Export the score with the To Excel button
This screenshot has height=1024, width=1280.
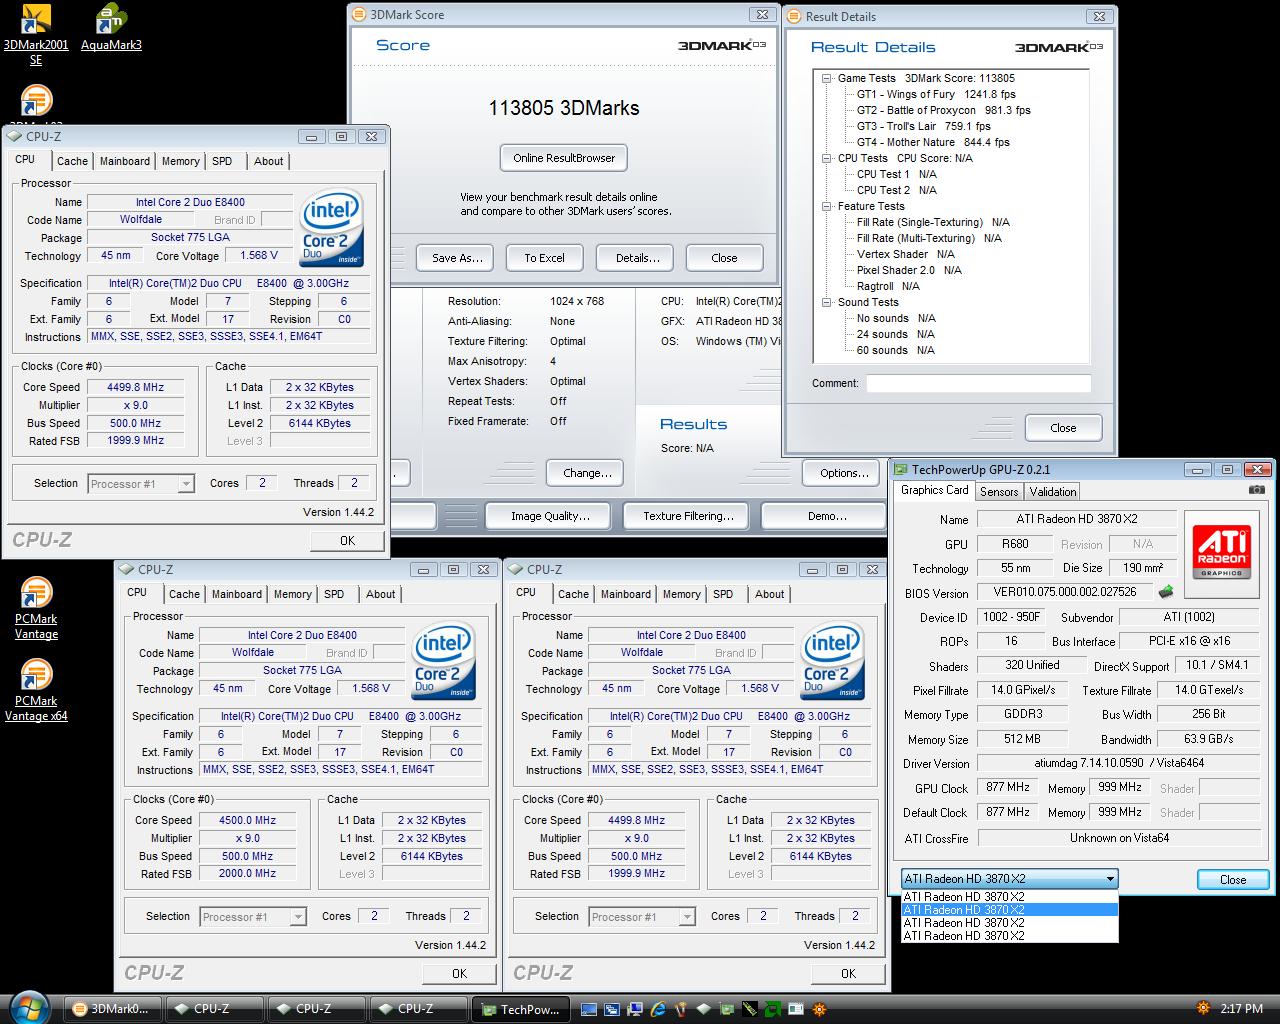pyautogui.click(x=544, y=258)
